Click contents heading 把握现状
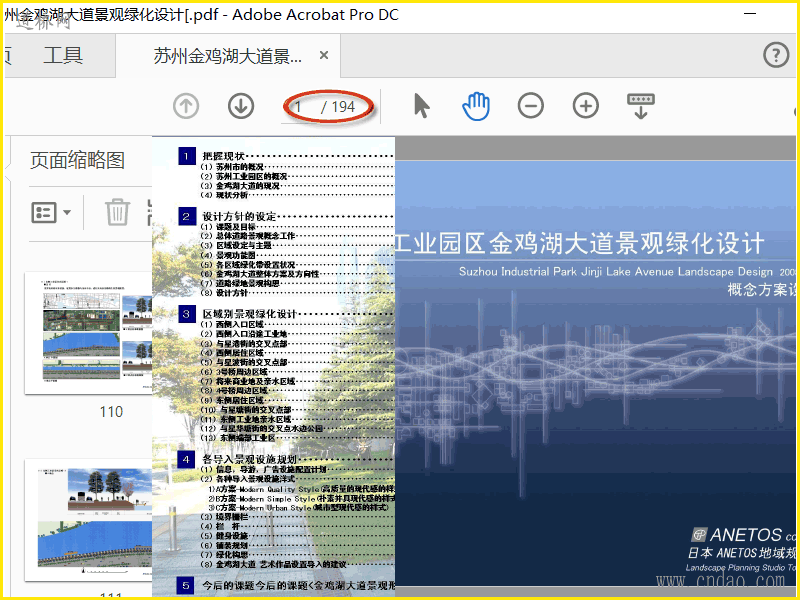The width and height of the screenshot is (800, 600). click(x=223, y=156)
